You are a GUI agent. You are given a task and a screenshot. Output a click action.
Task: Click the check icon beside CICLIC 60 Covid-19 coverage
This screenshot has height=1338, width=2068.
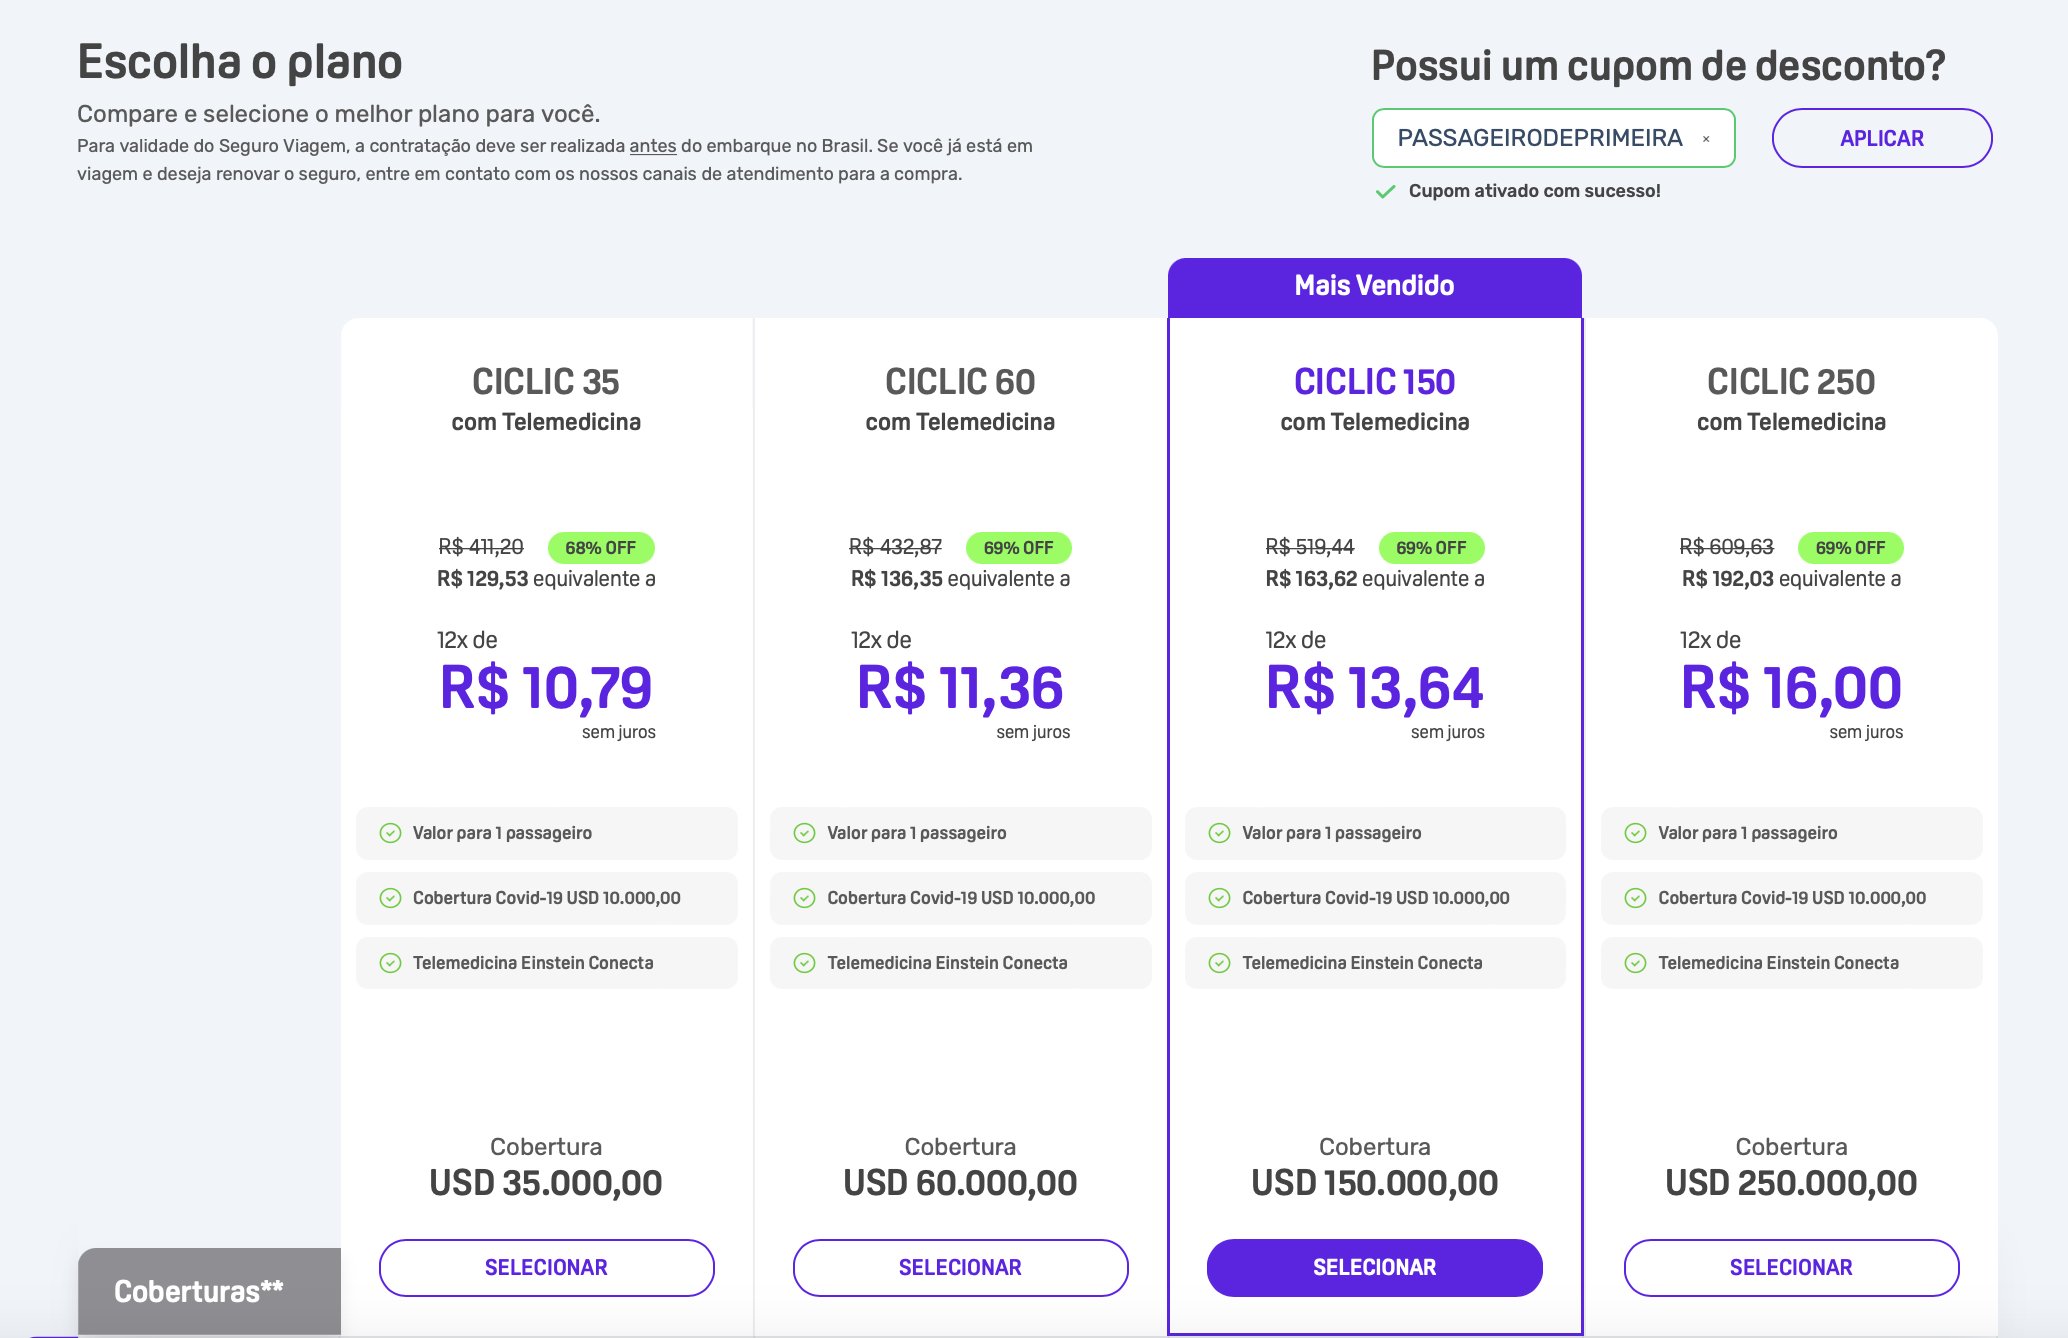tap(804, 898)
